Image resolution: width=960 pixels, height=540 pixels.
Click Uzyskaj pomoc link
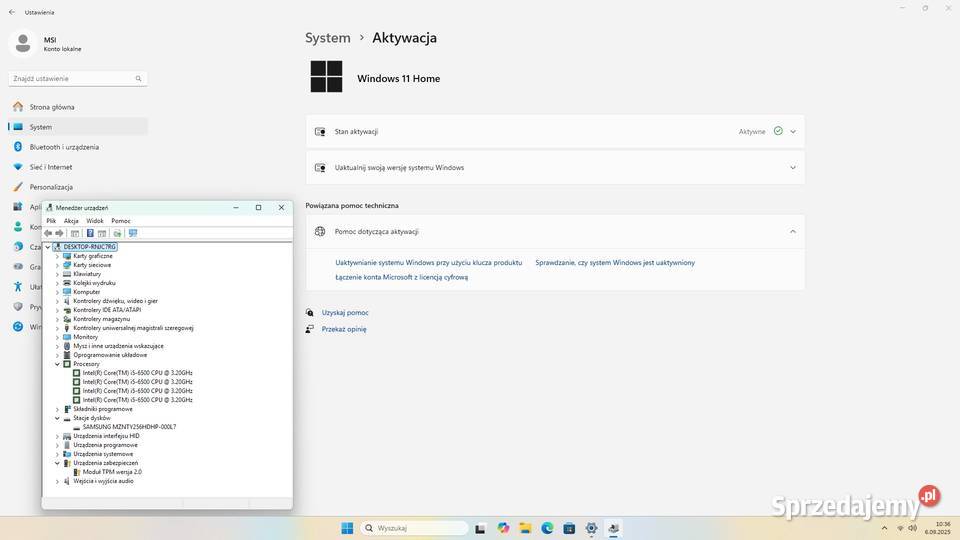345,312
